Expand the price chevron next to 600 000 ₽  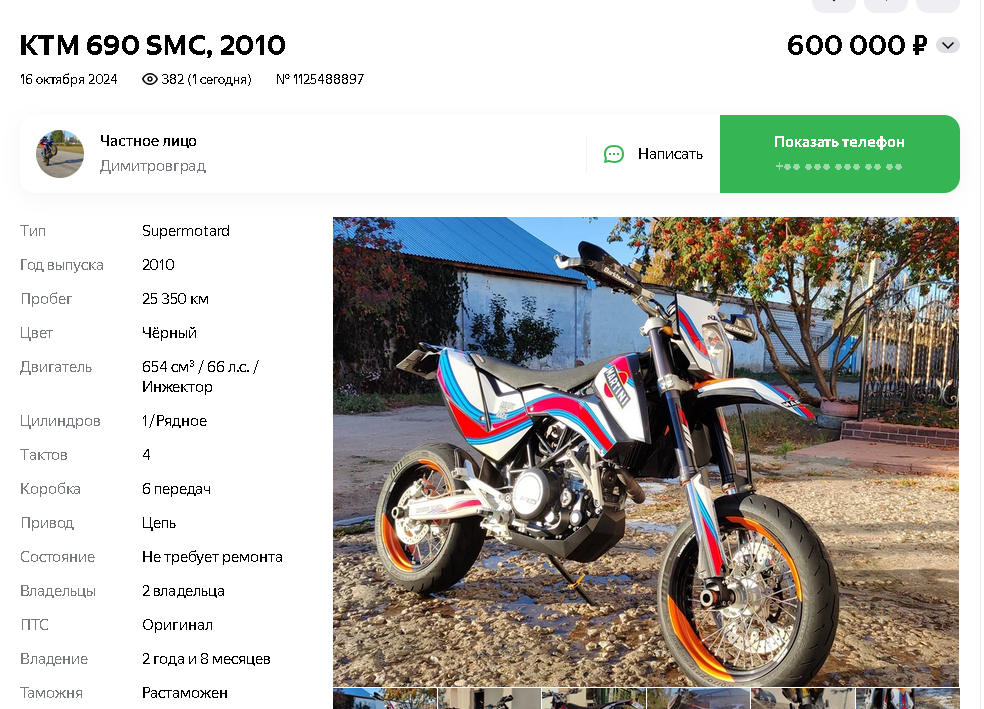(948, 45)
